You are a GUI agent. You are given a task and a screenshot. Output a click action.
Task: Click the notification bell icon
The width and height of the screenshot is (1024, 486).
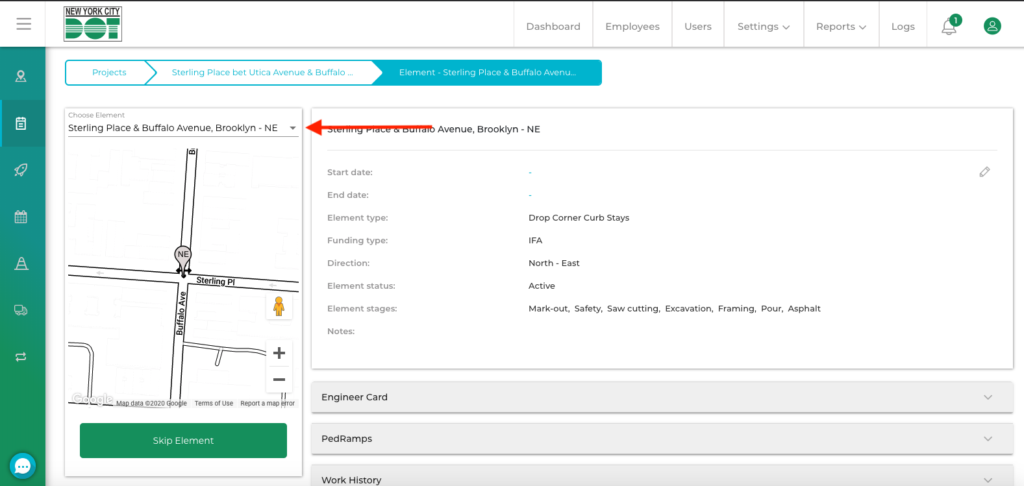[x=949, y=27]
